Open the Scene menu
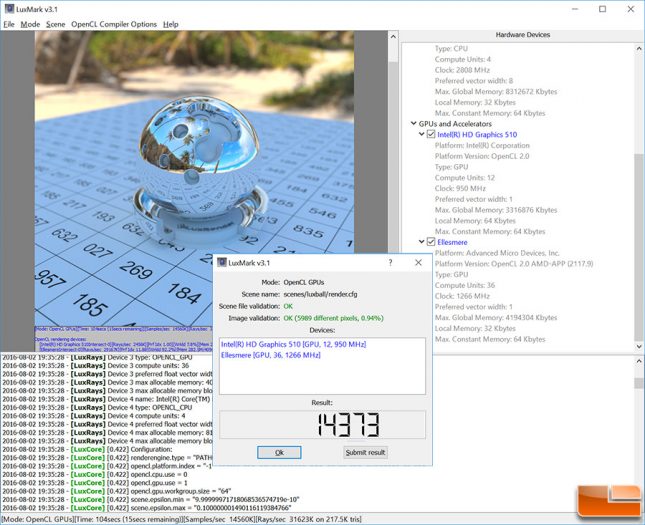This screenshot has width=645, height=525. [56, 24]
